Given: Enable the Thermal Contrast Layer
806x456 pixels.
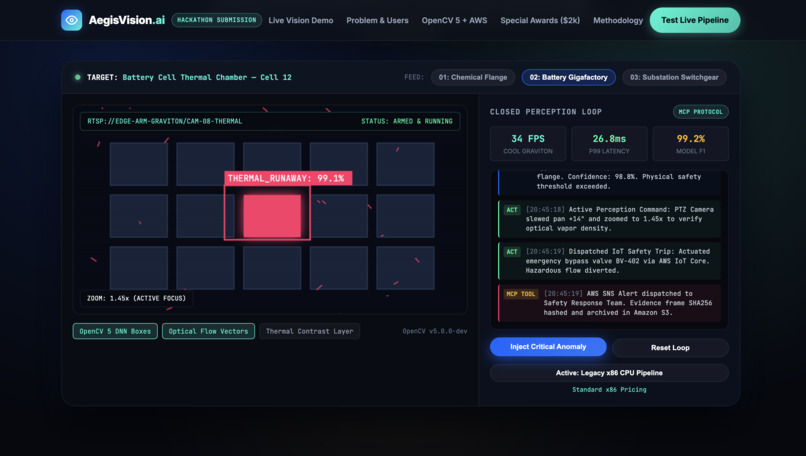Looking at the screenshot, I should 309,331.
